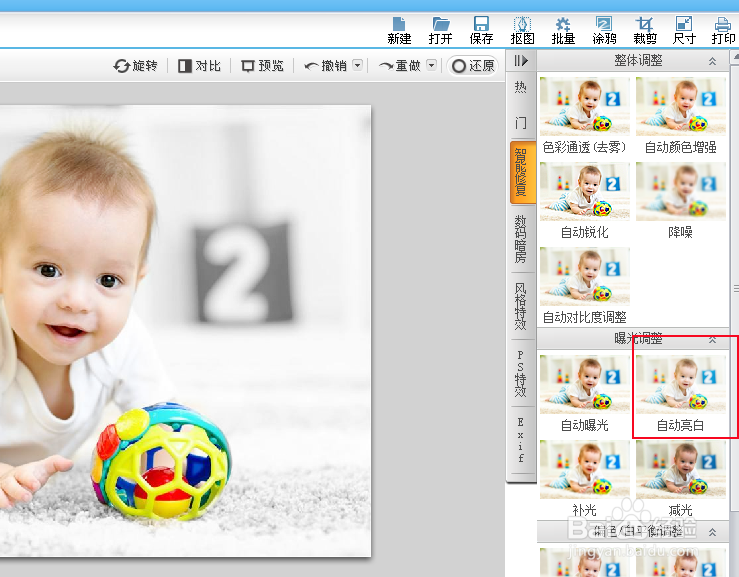The image size is (739, 577).
Task: Open the 尺寸 size tool
Action: point(684,30)
